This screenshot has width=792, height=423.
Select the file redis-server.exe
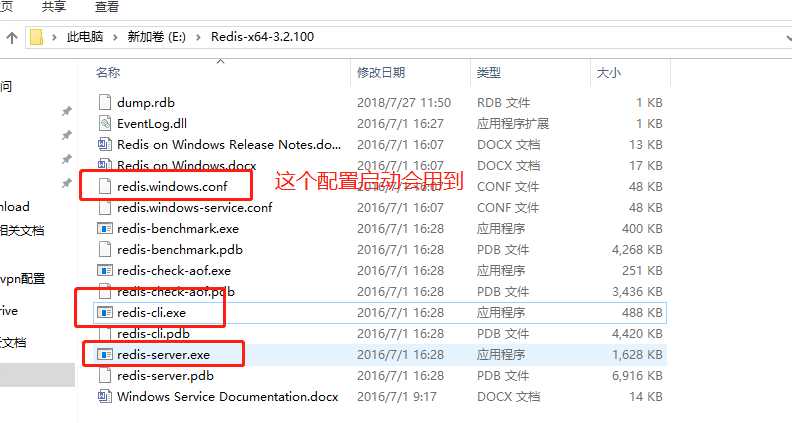coord(163,355)
